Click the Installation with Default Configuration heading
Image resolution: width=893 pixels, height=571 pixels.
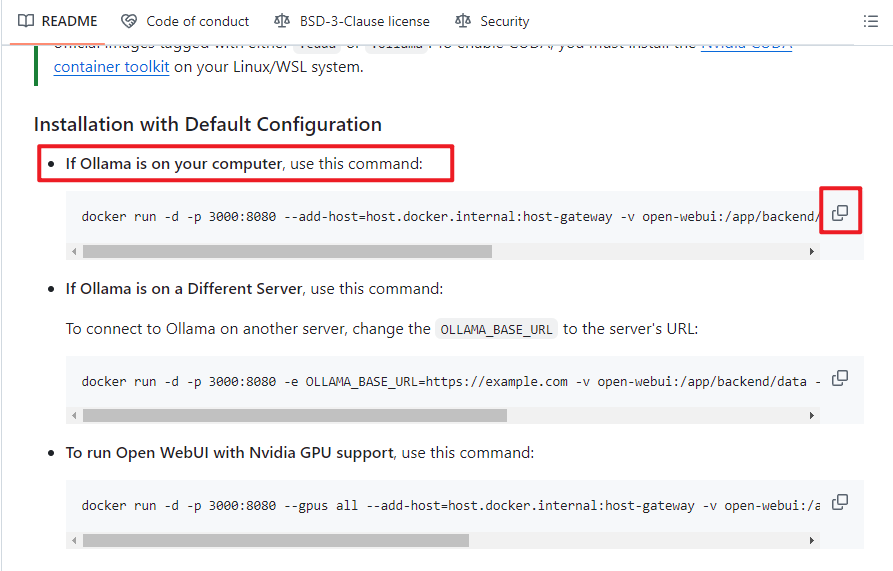pos(208,124)
